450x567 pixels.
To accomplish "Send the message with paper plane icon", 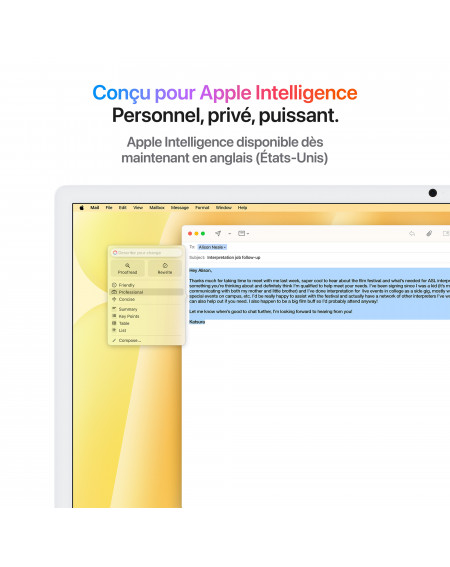I will pos(218,233).
